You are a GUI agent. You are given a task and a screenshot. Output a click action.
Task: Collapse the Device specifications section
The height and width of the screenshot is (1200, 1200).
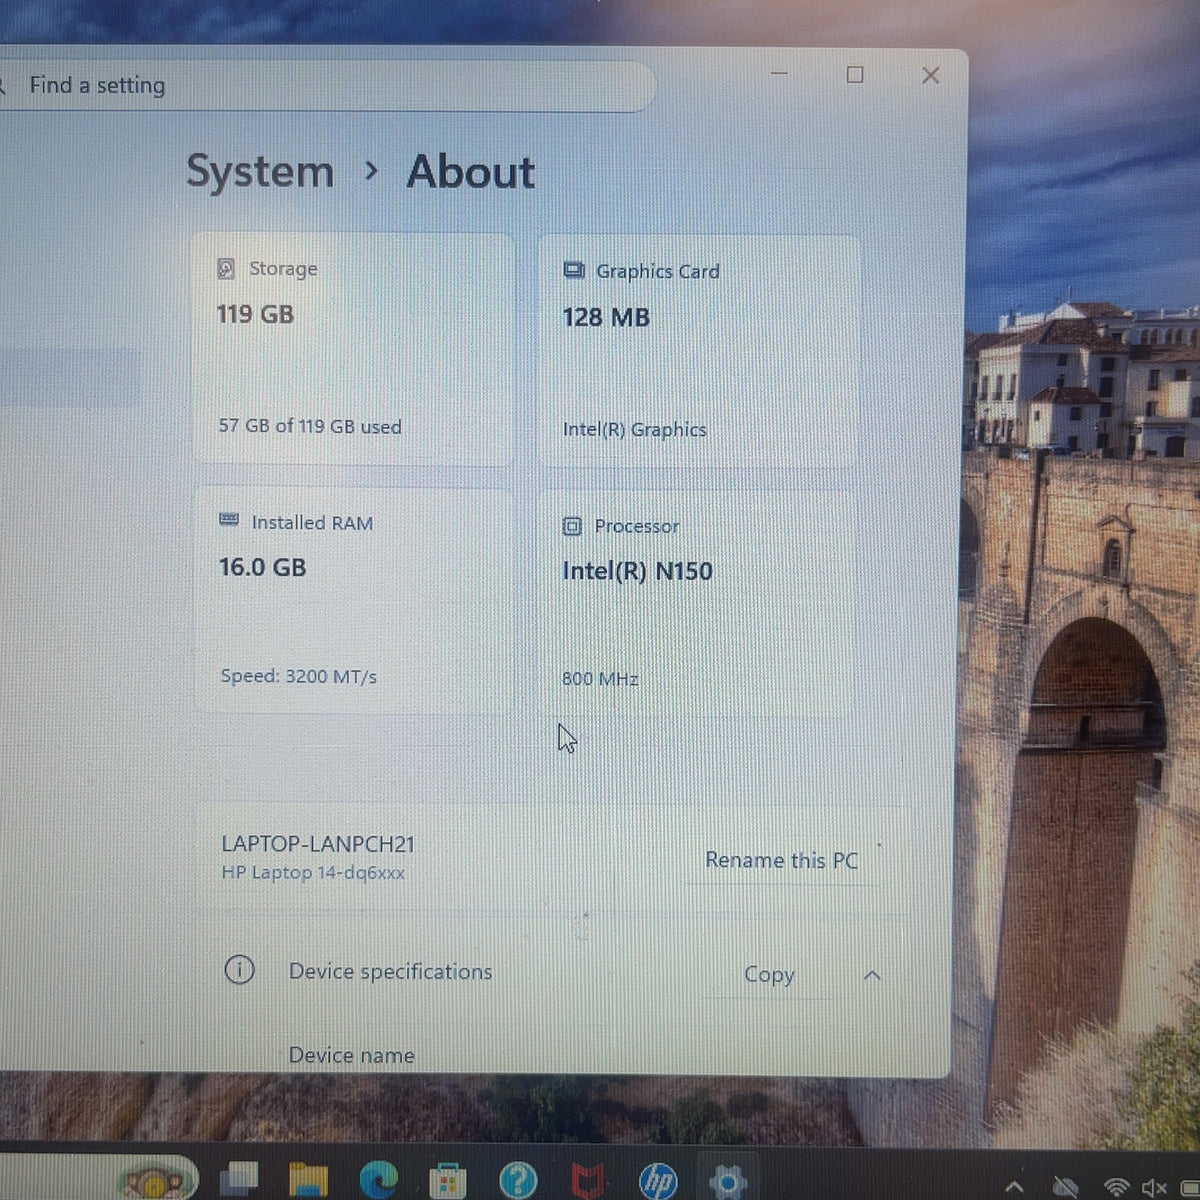(872, 975)
